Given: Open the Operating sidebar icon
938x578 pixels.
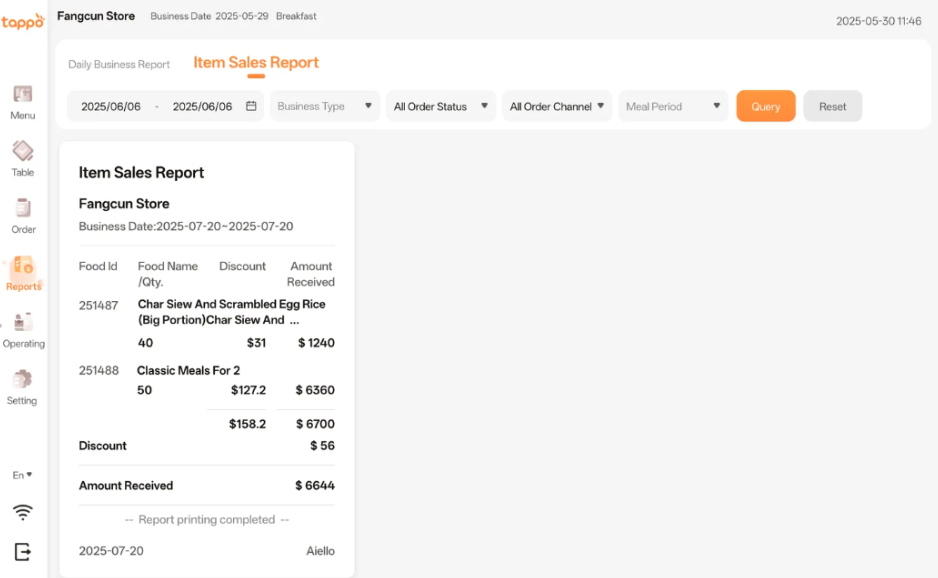Looking at the screenshot, I should click(23, 324).
